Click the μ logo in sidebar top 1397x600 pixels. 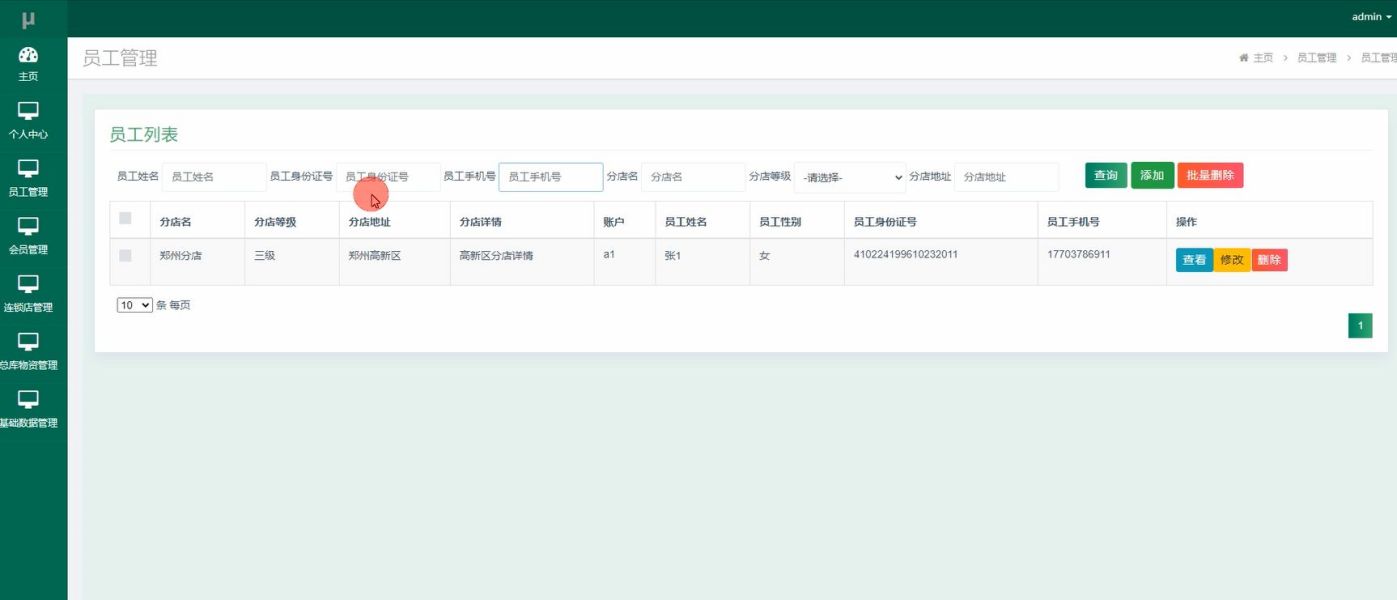click(28, 19)
